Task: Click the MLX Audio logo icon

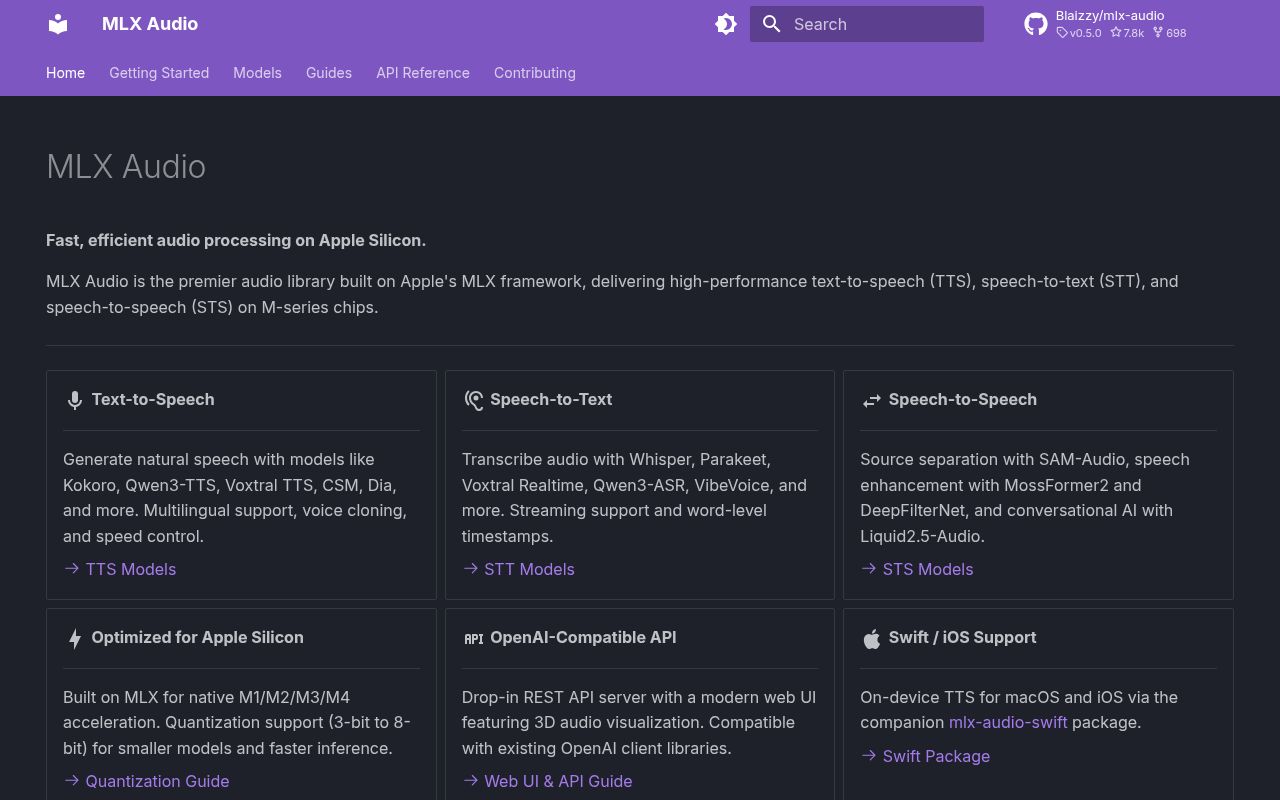Action: point(58,24)
